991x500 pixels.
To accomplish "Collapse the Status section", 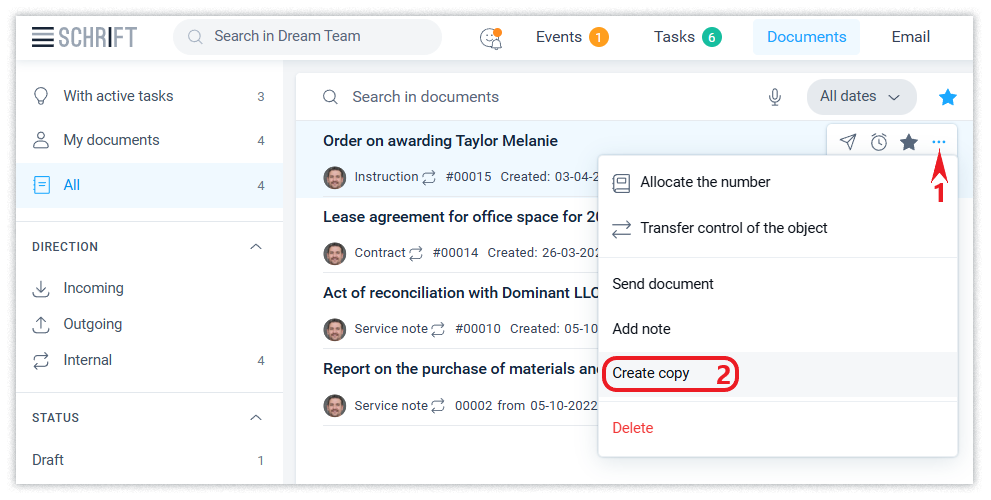I will [x=256, y=418].
